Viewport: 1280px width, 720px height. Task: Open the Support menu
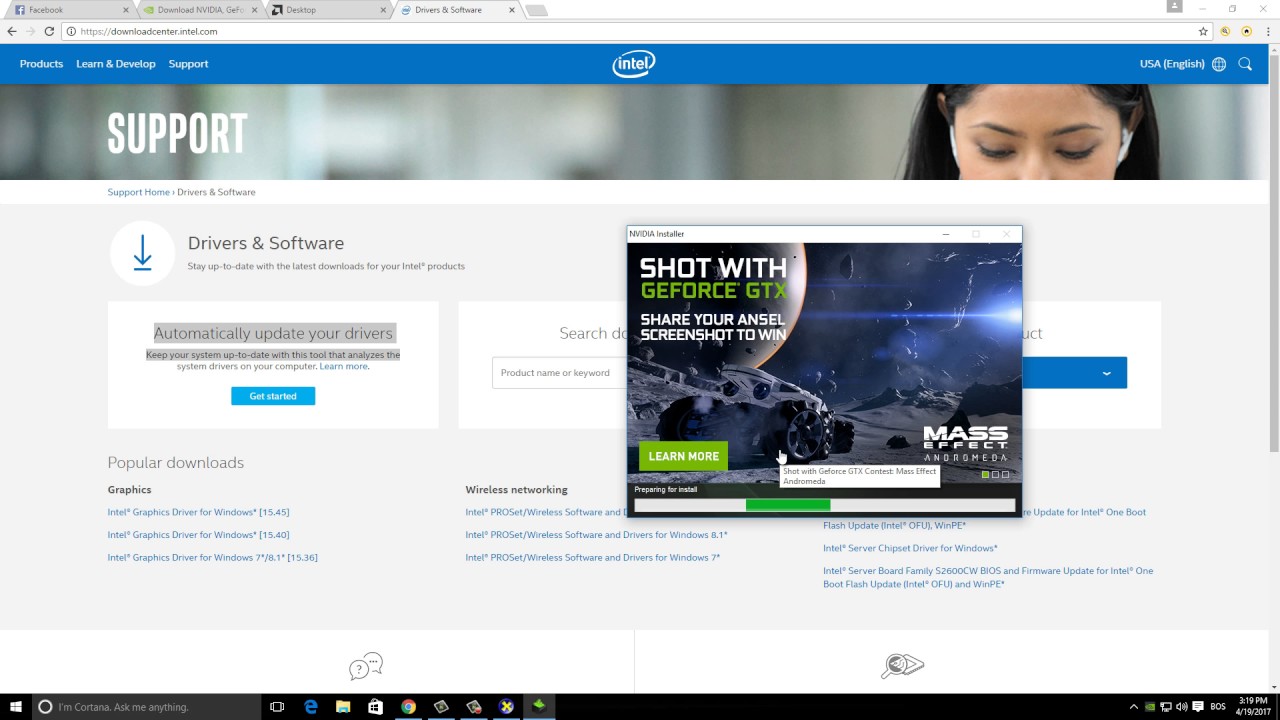(188, 64)
